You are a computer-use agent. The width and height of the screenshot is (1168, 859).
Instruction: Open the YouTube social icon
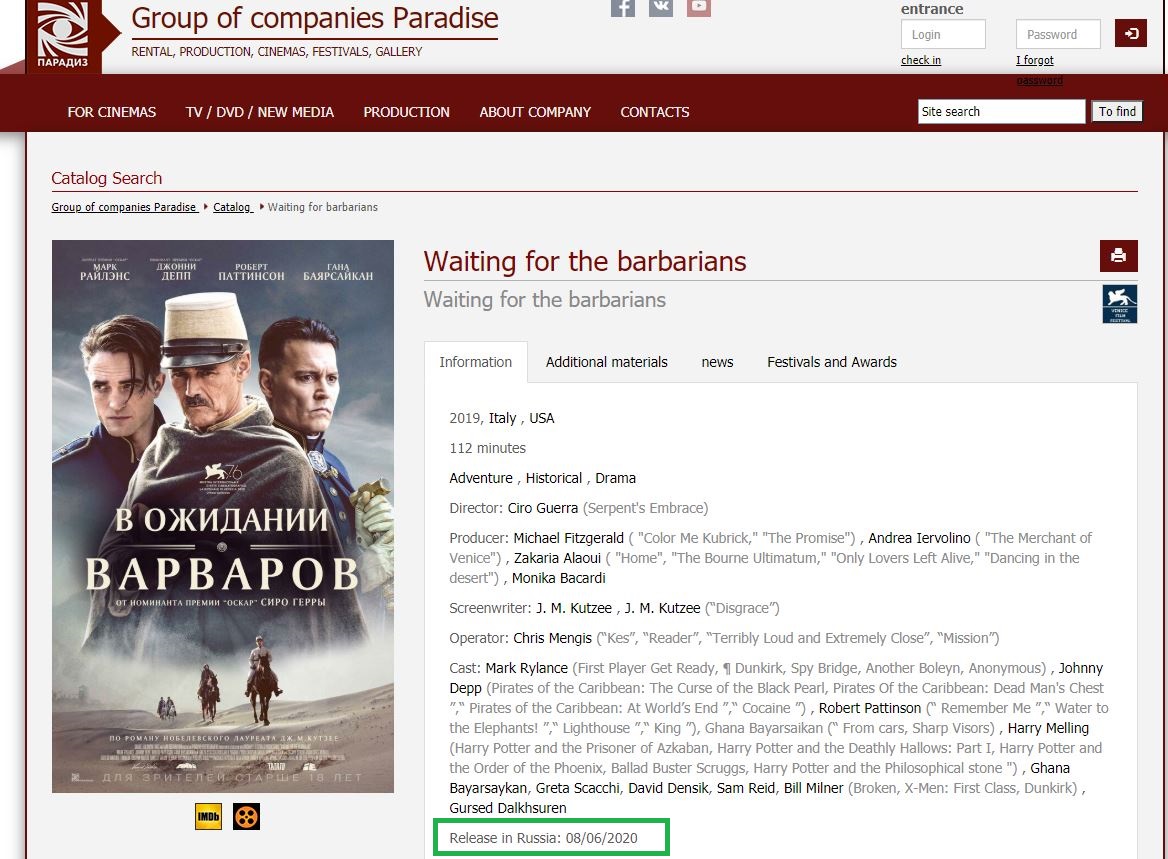(699, 7)
